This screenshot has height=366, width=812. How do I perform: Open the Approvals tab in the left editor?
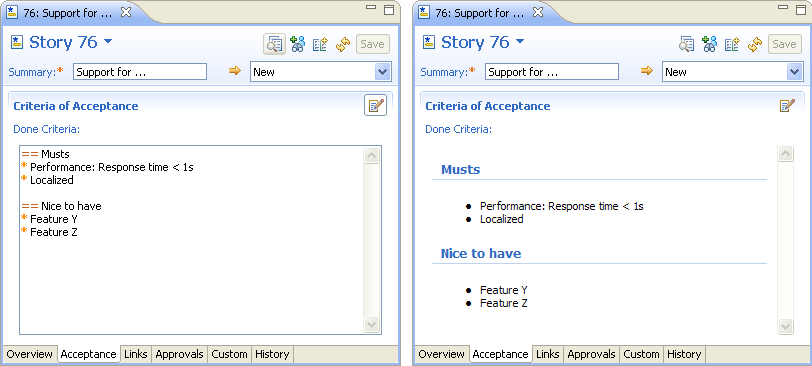[x=179, y=355]
